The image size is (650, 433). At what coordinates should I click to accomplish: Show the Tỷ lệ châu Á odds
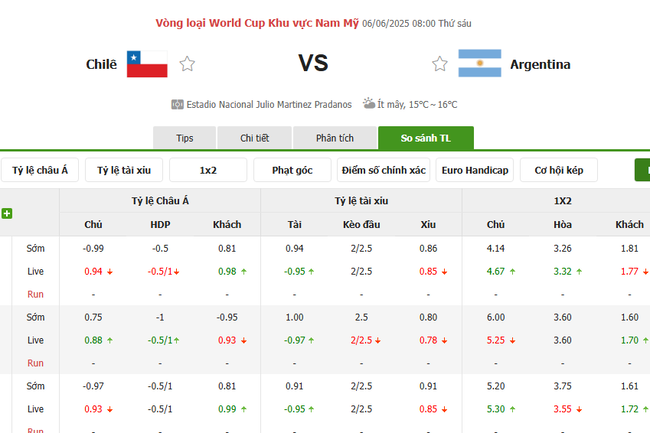[40, 170]
